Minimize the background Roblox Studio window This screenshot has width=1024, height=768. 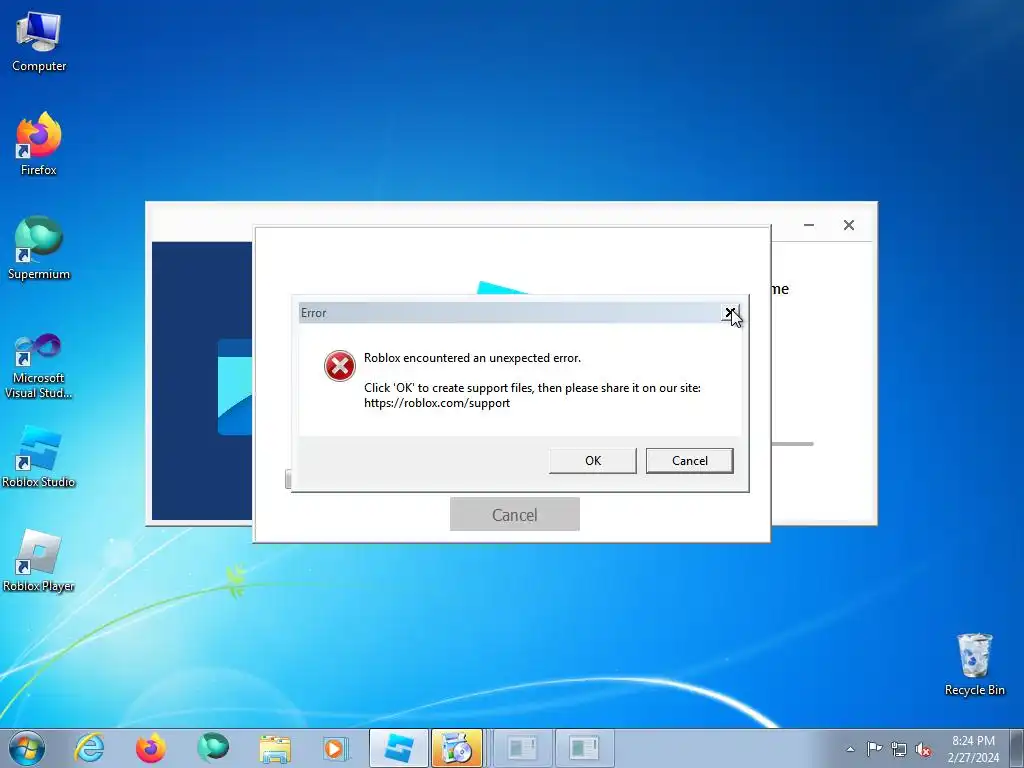click(808, 225)
